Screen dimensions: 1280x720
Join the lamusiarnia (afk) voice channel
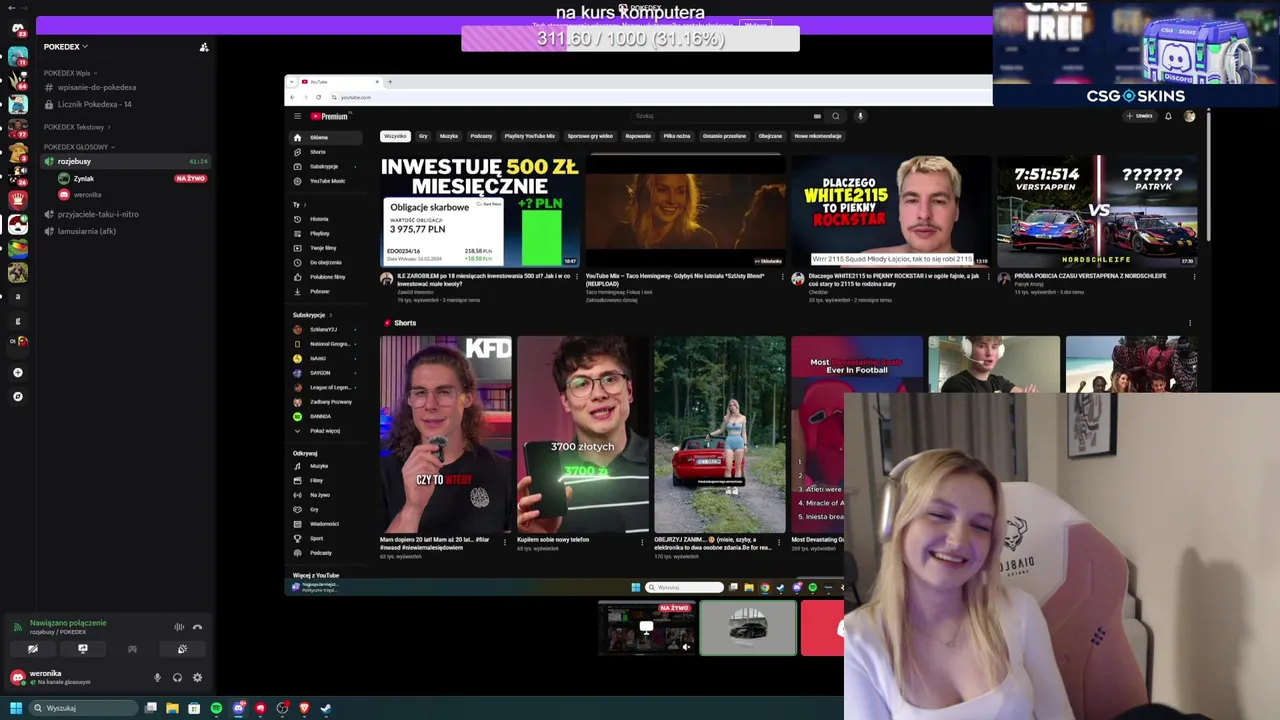pos(87,231)
